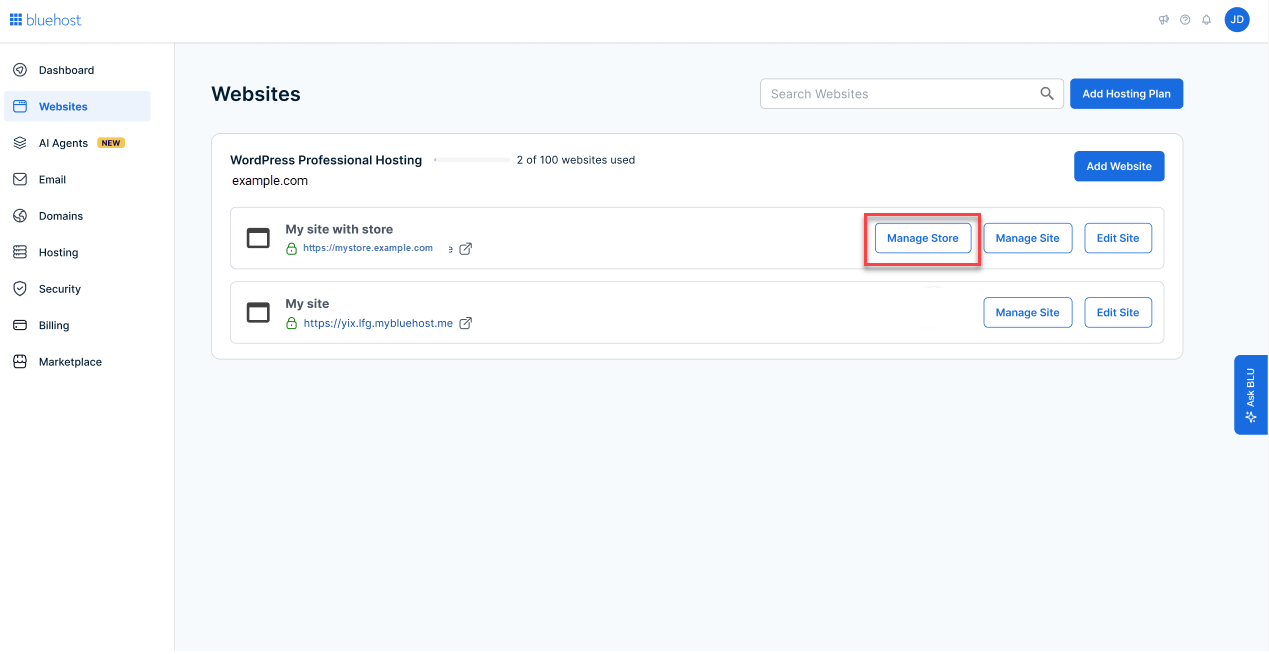Click the Manage Store button
This screenshot has width=1269, height=654.
[922, 238]
